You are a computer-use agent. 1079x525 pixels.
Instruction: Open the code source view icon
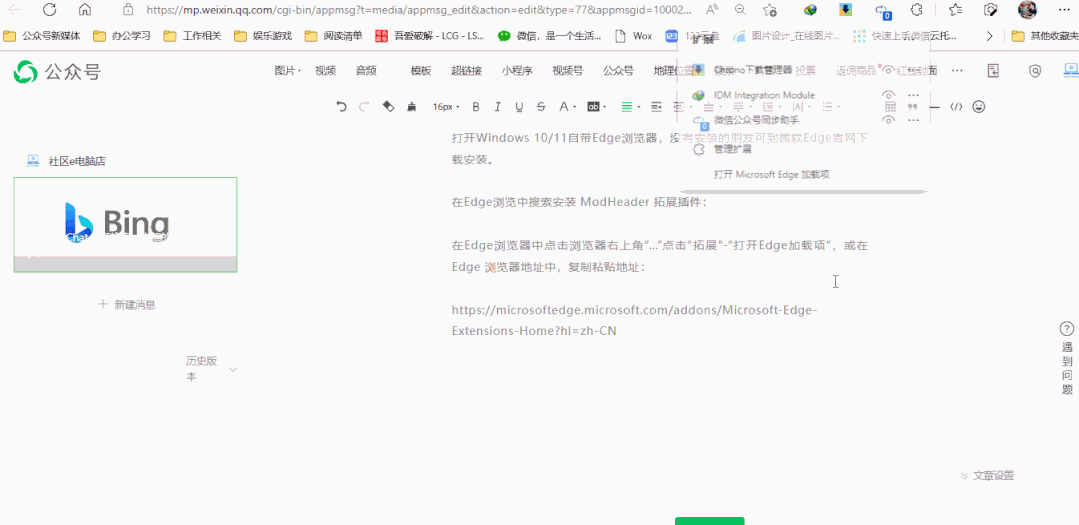(956, 107)
